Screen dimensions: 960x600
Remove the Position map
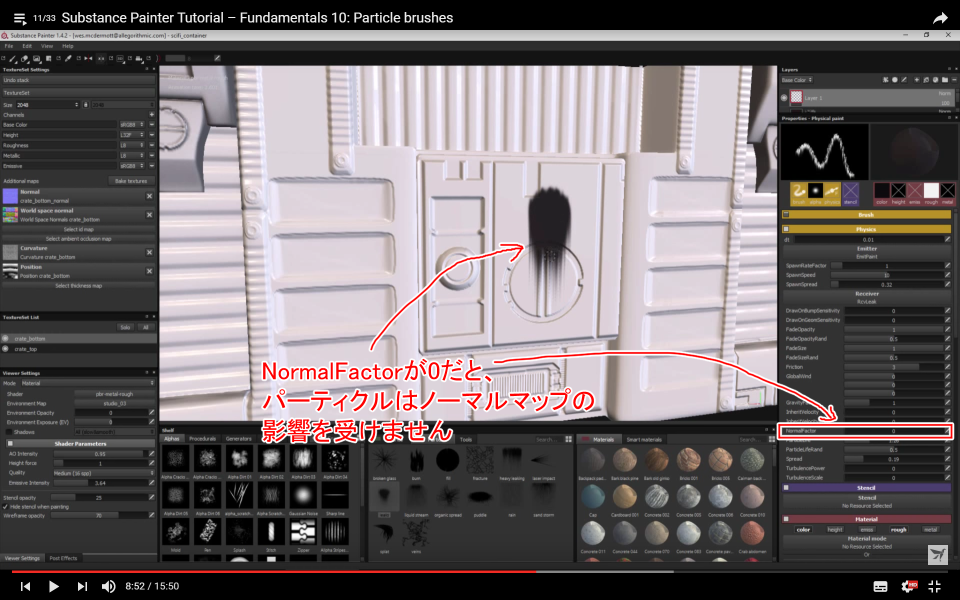[x=149, y=271]
